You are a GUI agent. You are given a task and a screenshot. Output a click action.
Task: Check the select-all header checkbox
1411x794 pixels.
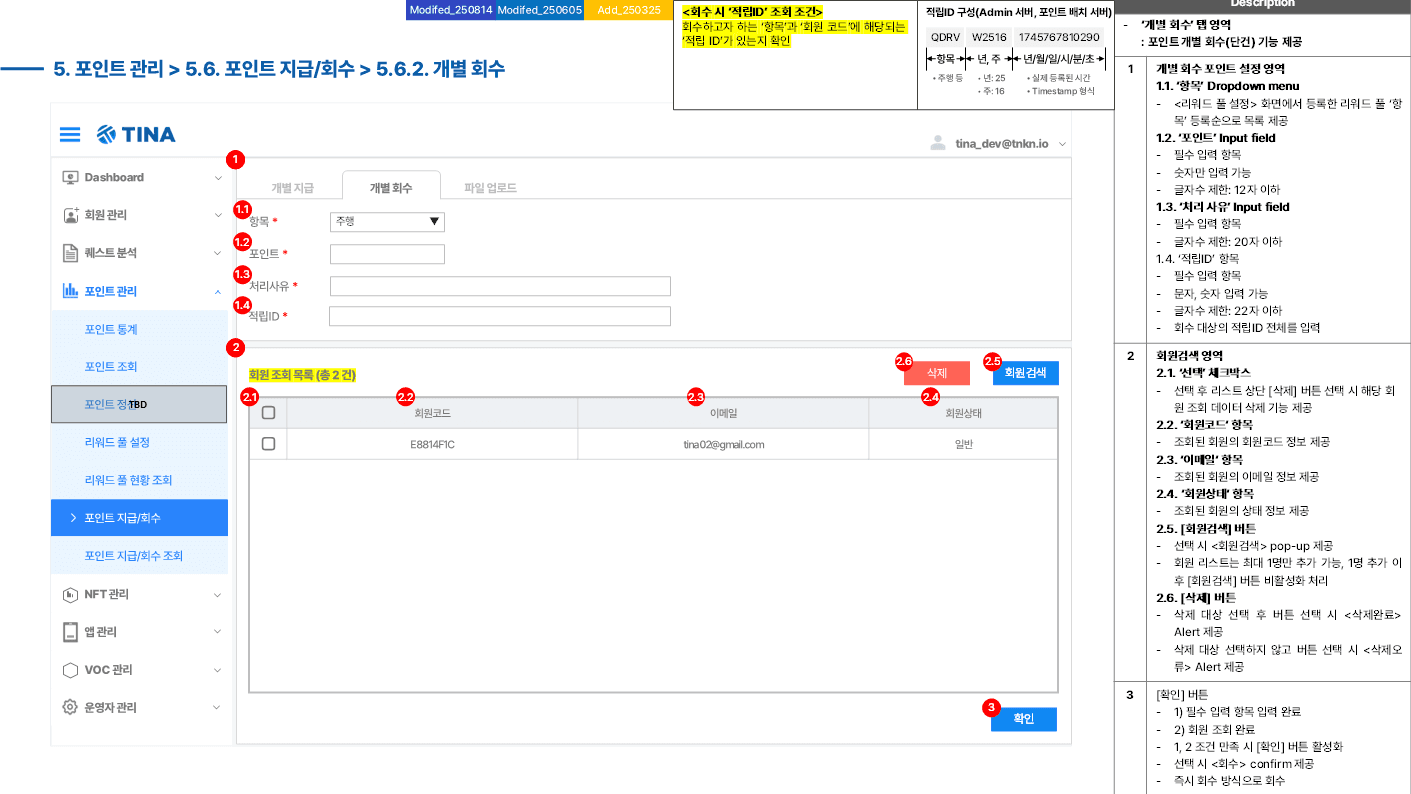tap(268, 412)
